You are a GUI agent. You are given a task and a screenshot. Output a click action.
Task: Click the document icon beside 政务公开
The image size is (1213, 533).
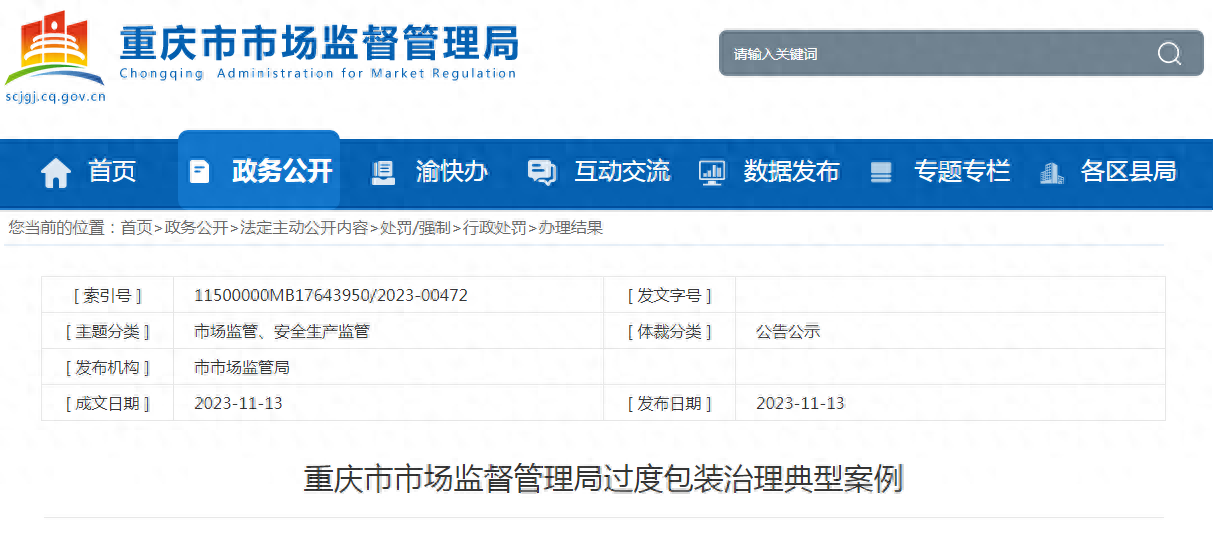(200, 172)
